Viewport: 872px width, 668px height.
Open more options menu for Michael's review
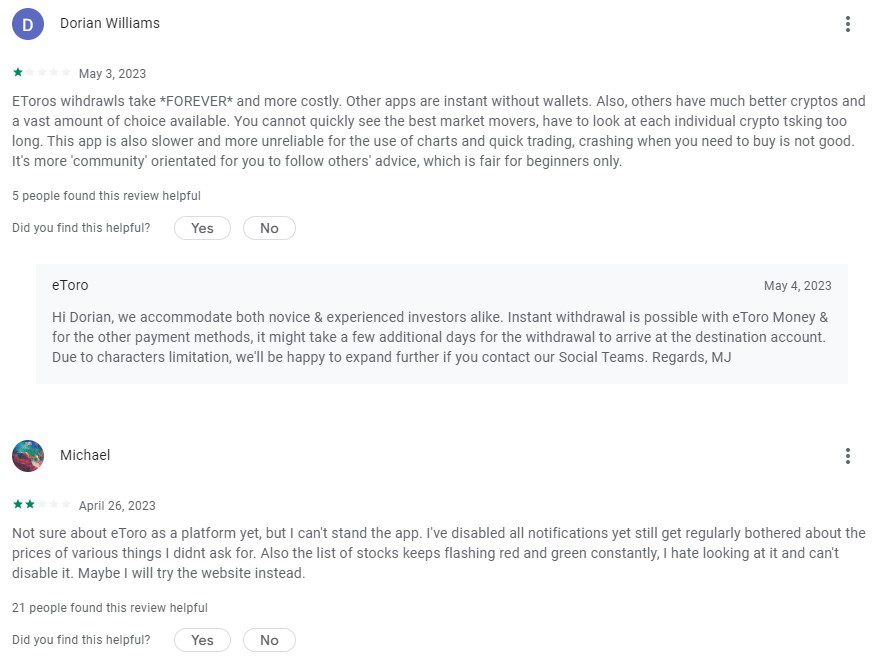[x=848, y=456]
